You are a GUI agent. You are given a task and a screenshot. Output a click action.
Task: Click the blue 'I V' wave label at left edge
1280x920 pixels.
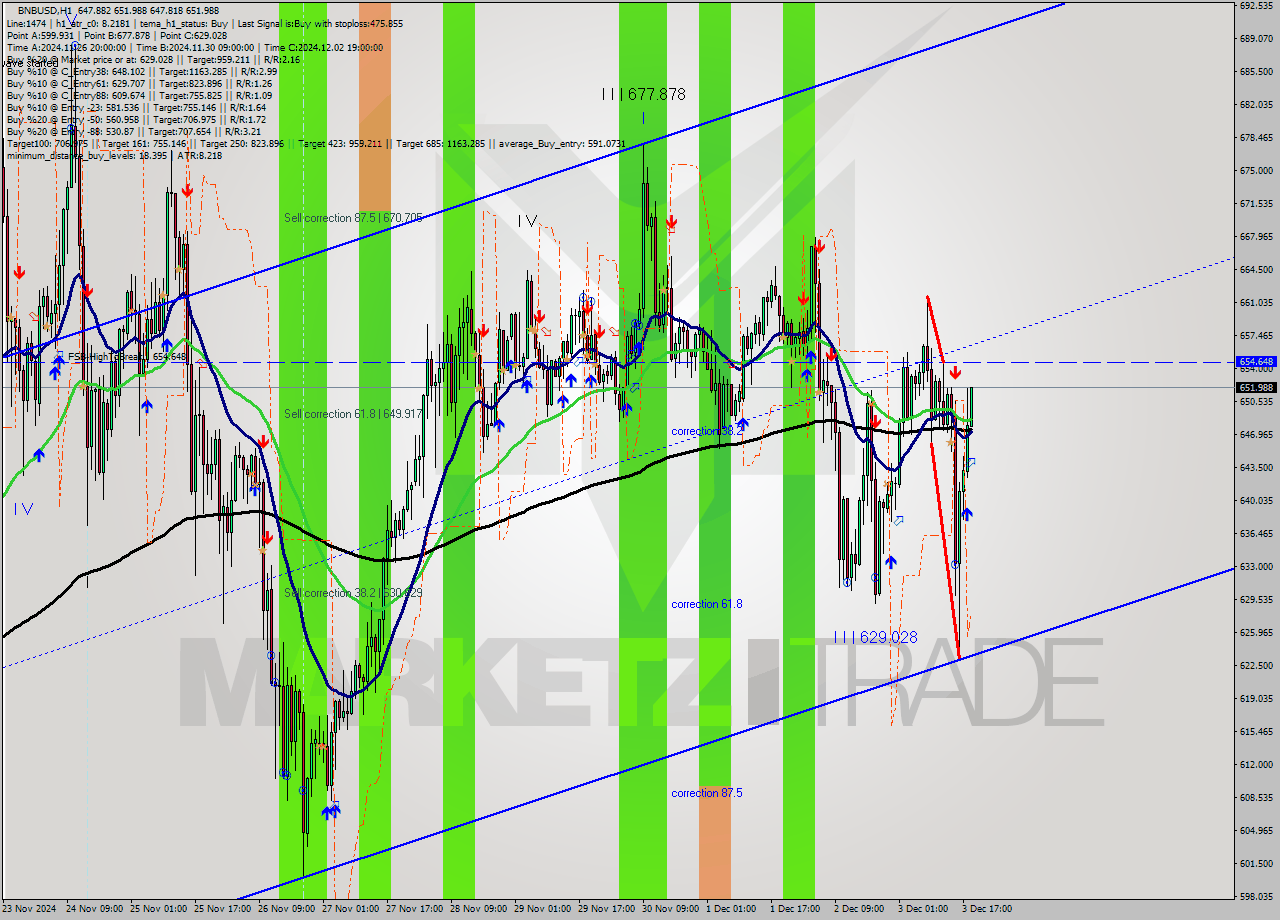pyautogui.click(x=24, y=509)
